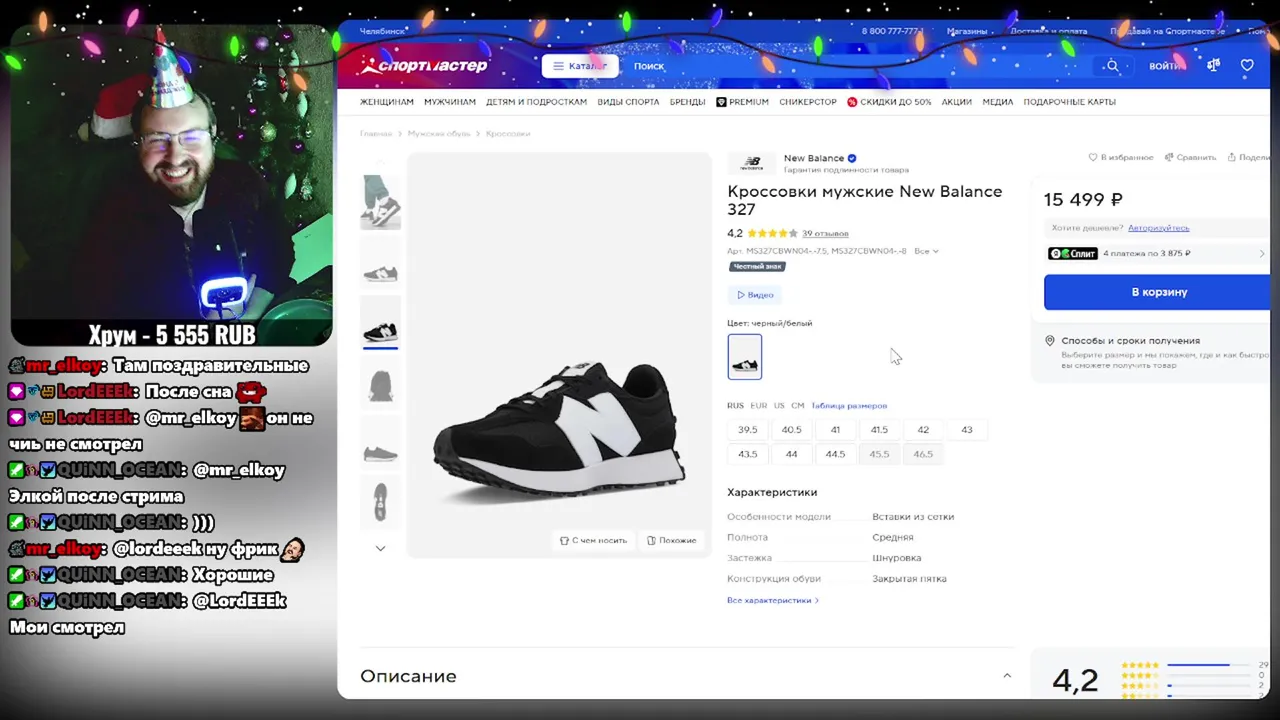Select size 39.5

point(748,430)
